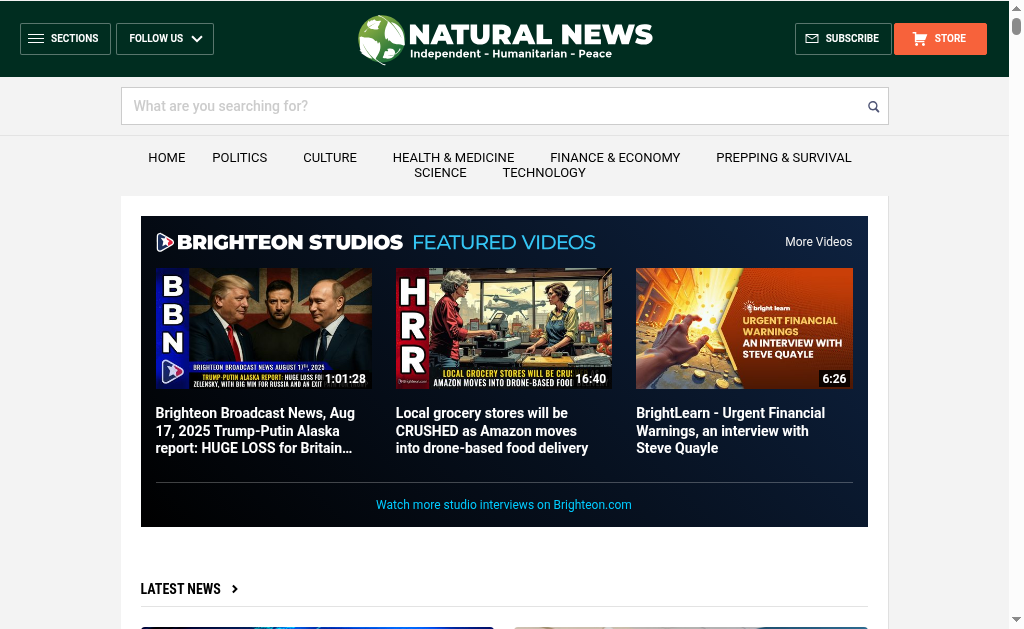Open 'BrightLearn - Urgent Financial Warnings' title
The height and width of the screenshot is (629, 1024).
730,430
